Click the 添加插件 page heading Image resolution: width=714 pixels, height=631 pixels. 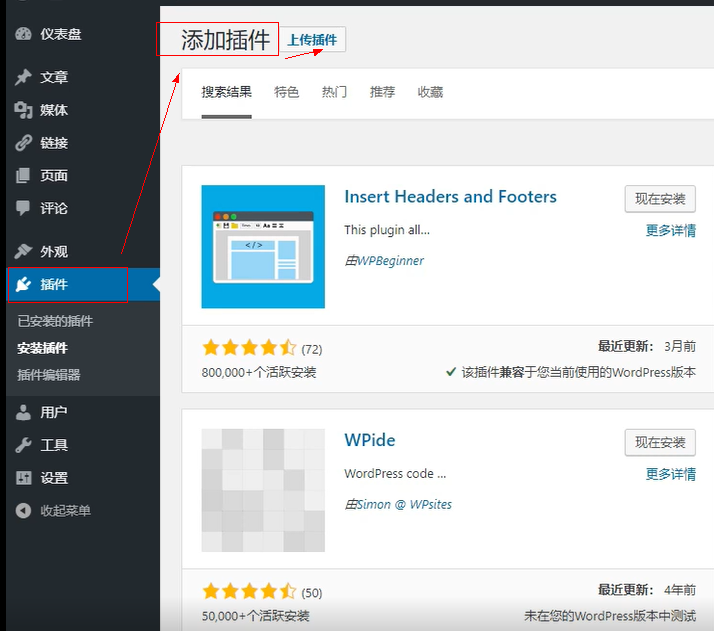coord(225,40)
